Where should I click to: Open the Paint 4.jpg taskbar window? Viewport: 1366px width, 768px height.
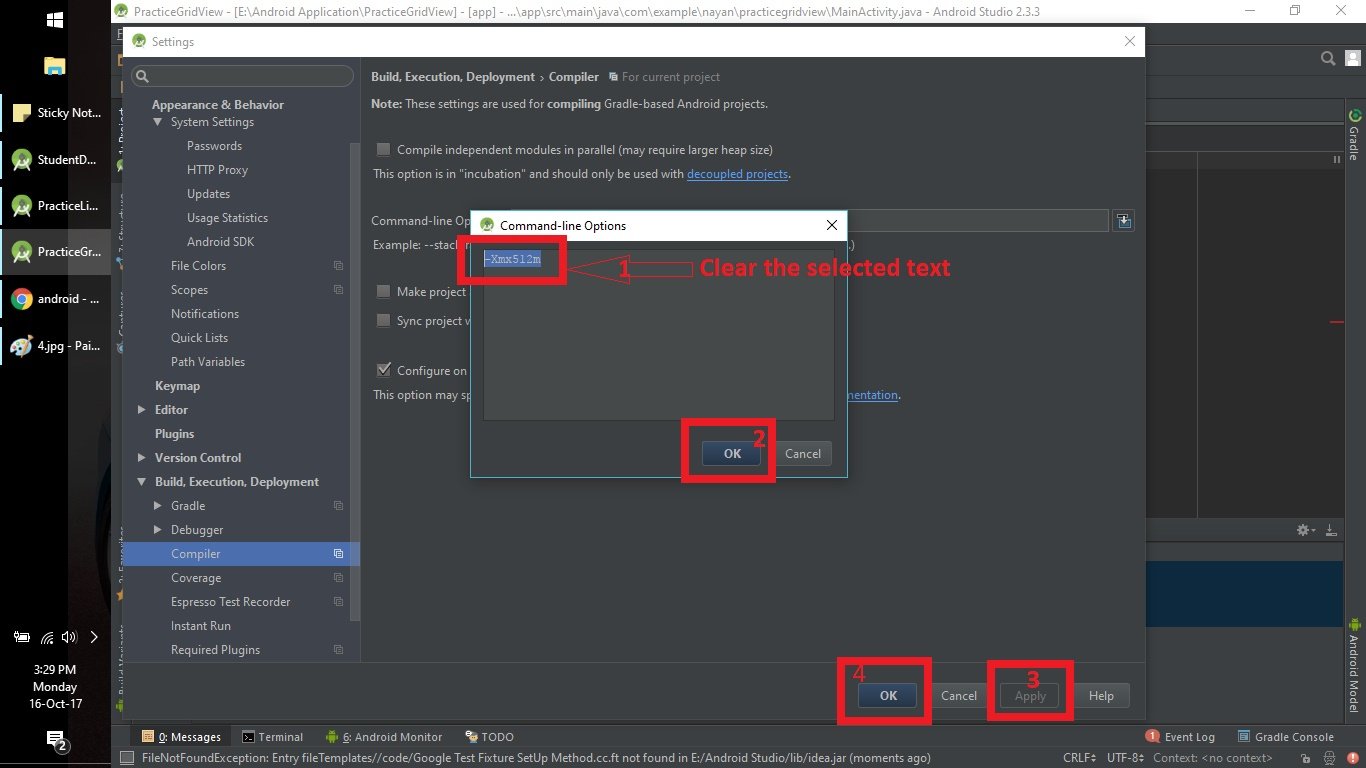55,346
